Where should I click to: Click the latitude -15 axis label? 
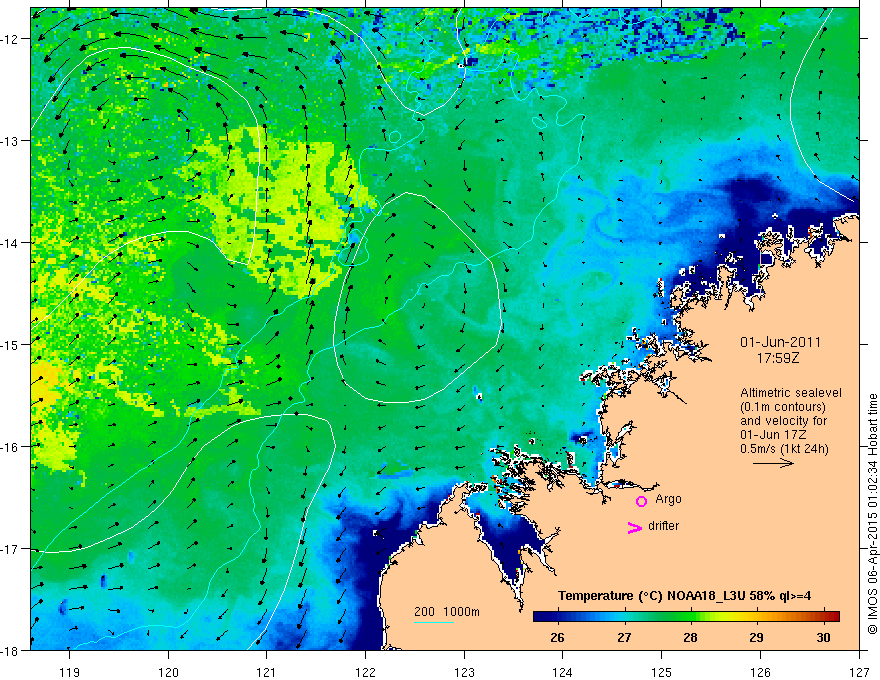click(10, 344)
